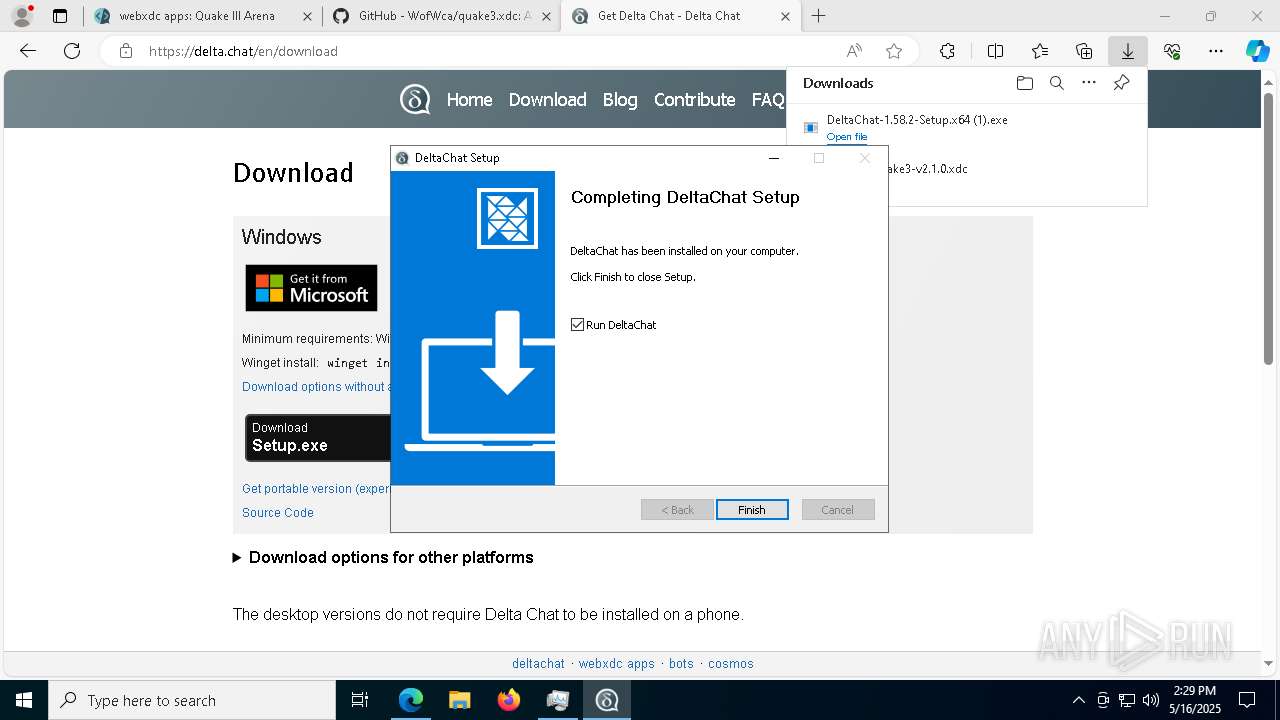Open the Source Code link
Screen dimensions: 1280x720
[278, 513]
